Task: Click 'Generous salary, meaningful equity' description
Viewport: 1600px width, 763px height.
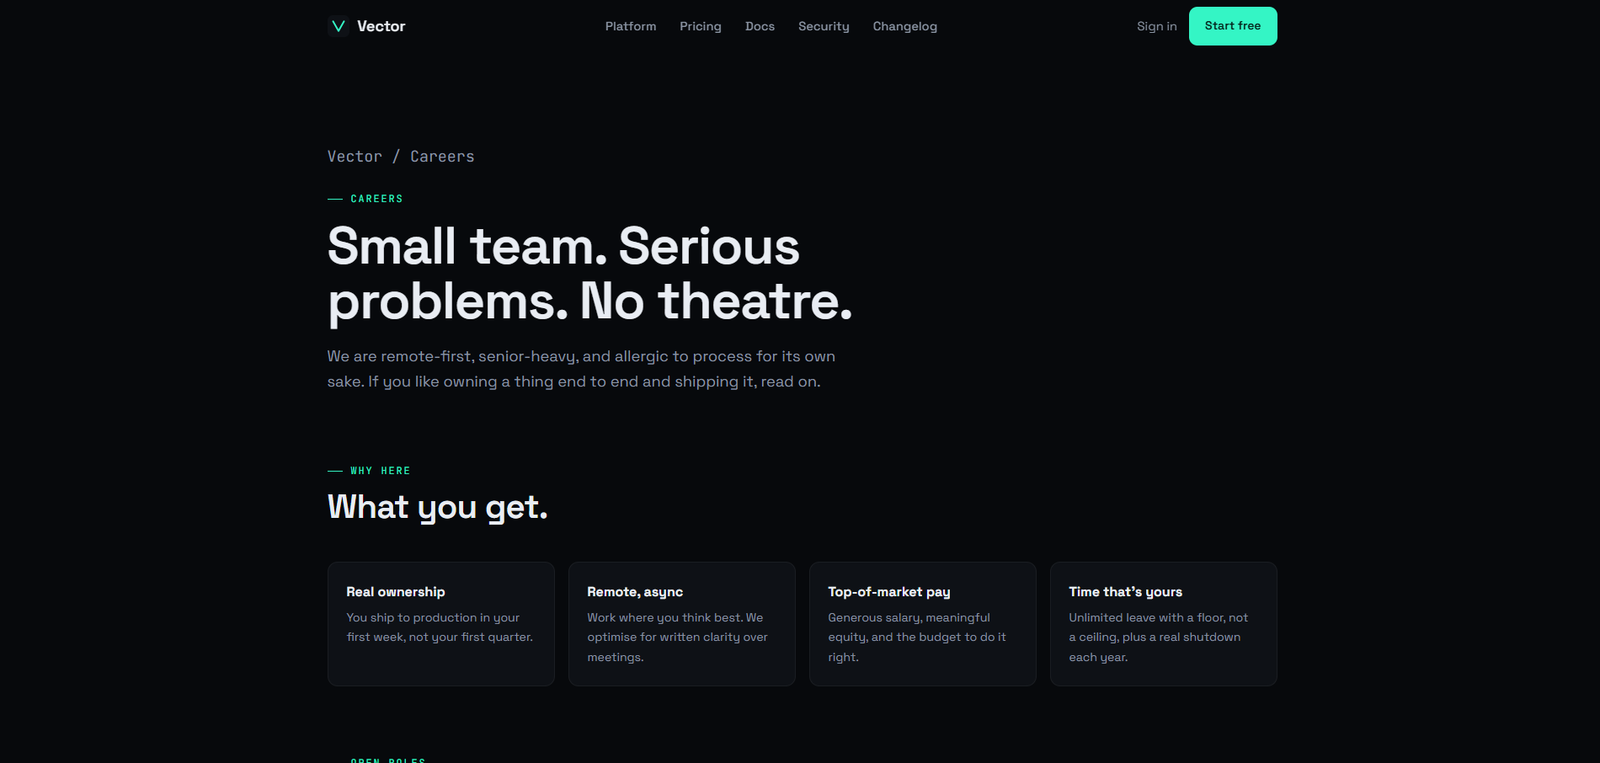Action: coord(917,637)
